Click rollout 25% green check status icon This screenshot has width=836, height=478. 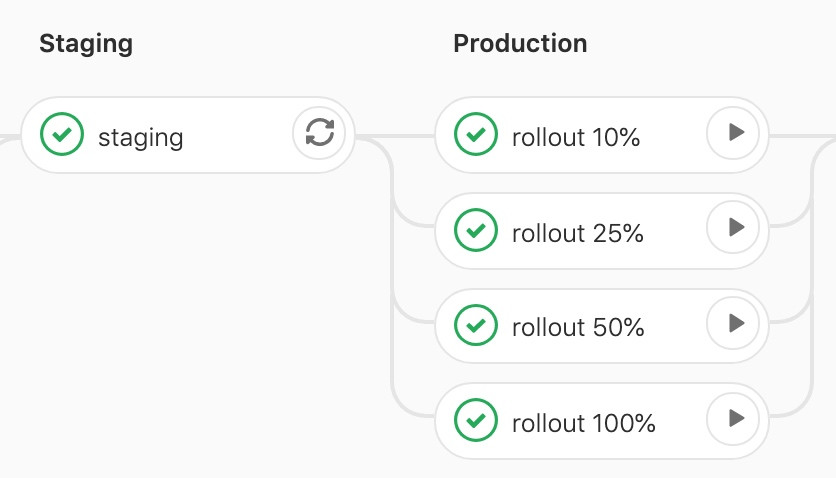click(476, 231)
